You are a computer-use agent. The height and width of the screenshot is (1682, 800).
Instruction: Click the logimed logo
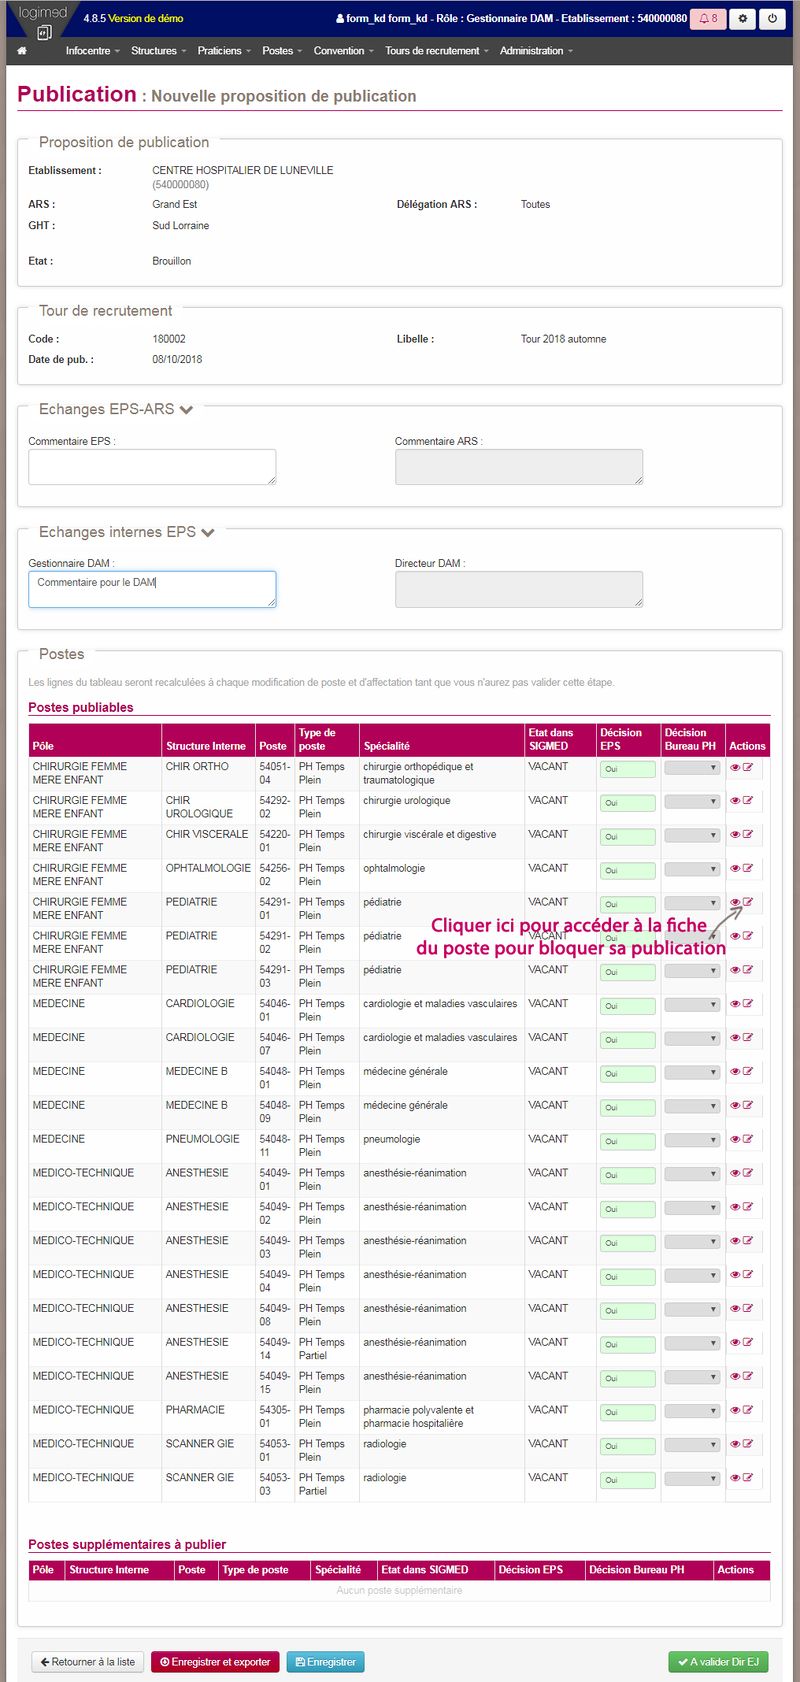coord(42,20)
